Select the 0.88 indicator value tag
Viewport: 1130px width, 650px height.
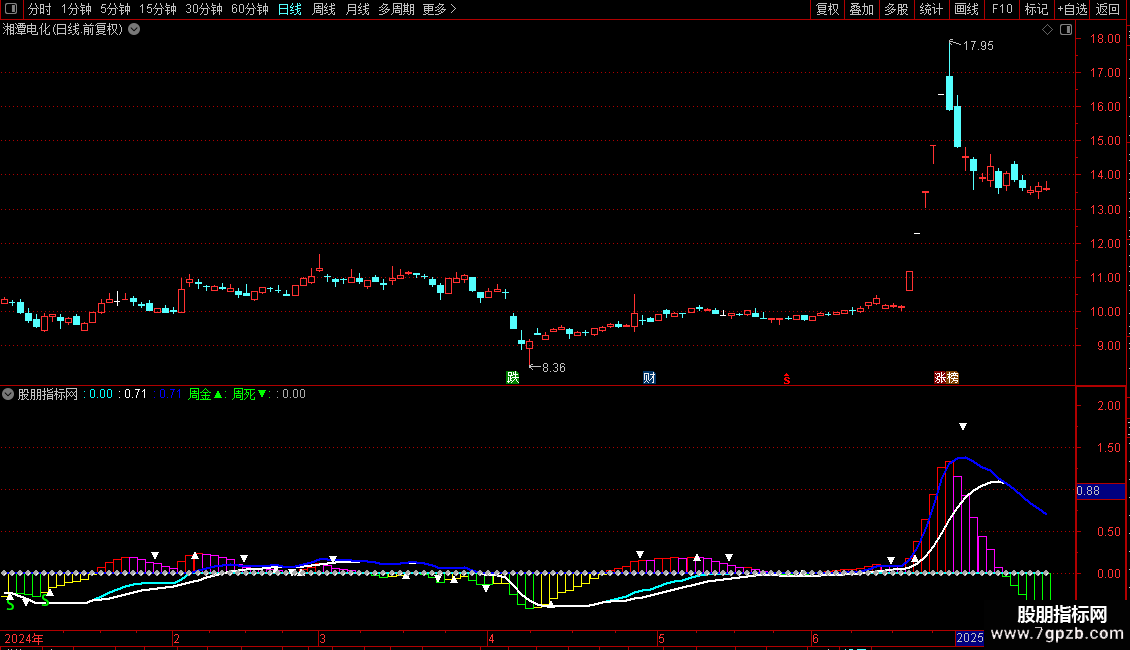click(1100, 491)
